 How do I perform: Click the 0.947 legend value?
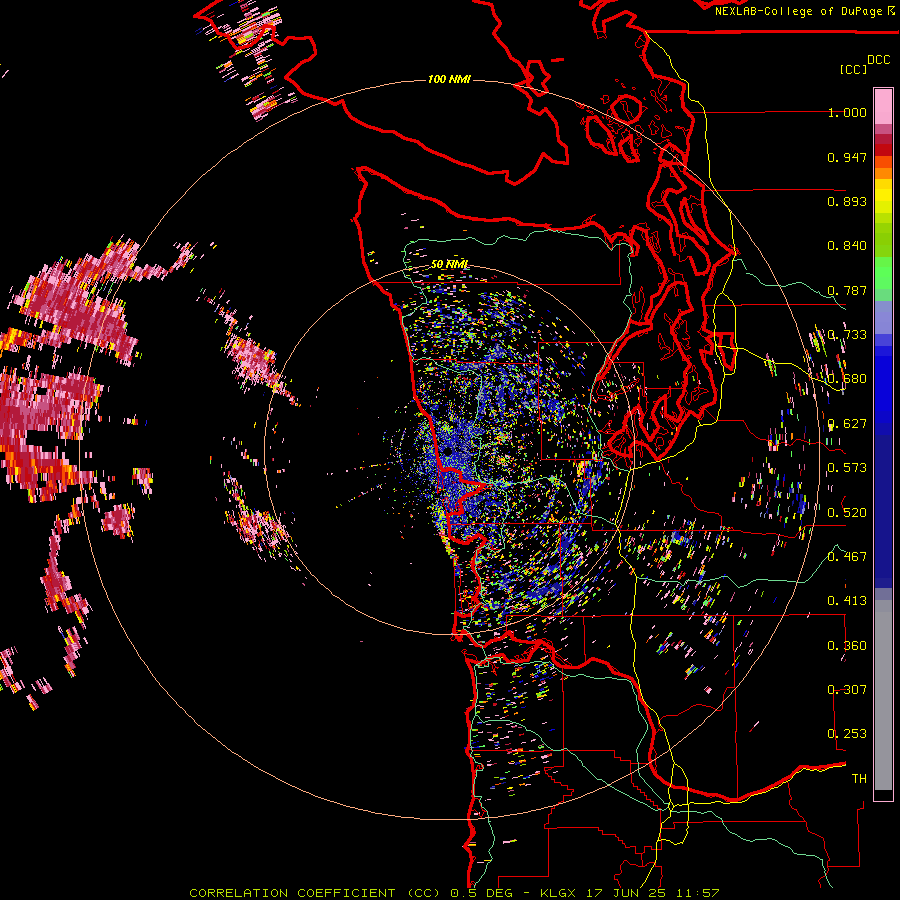click(x=847, y=157)
